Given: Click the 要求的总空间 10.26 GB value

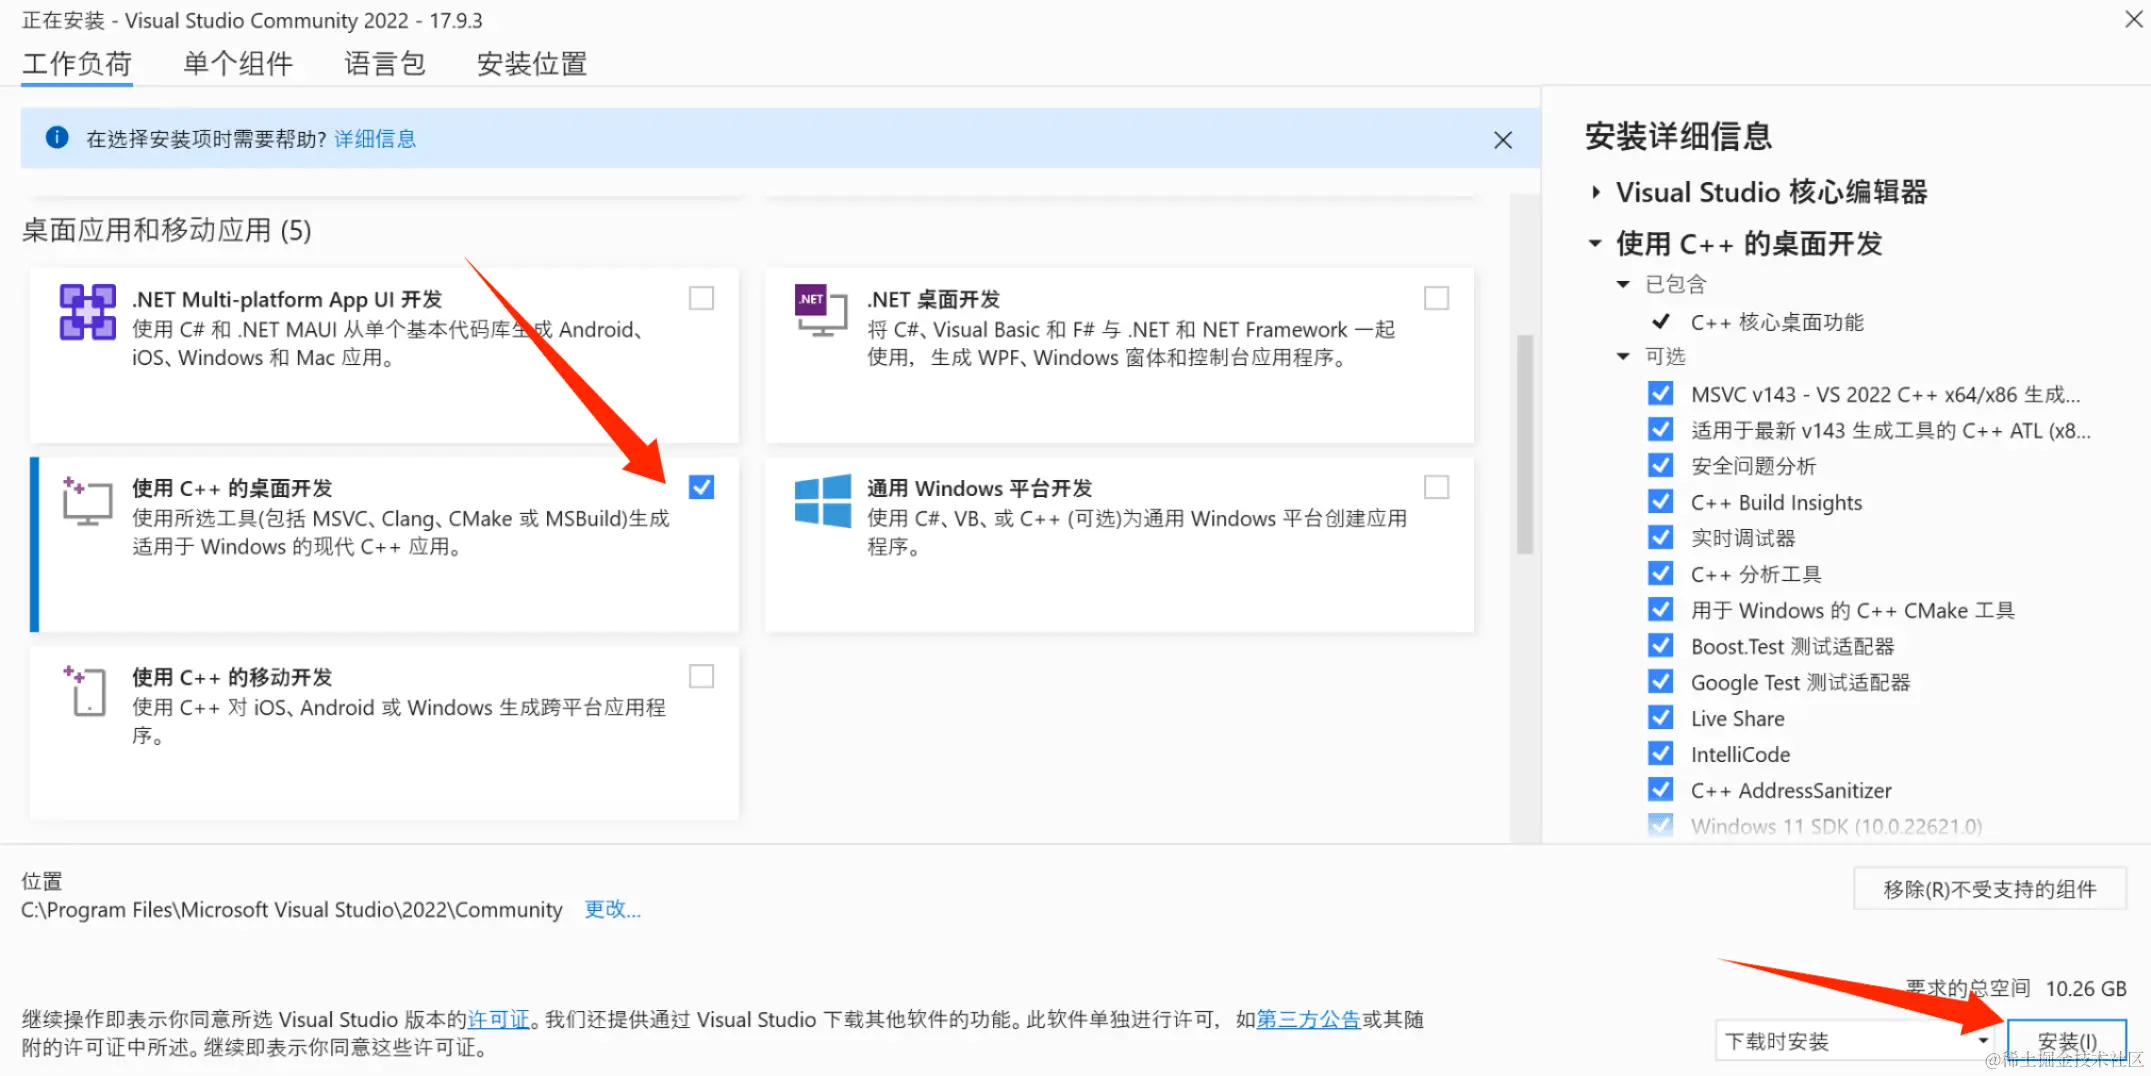Looking at the screenshot, I should coord(2086,989).
